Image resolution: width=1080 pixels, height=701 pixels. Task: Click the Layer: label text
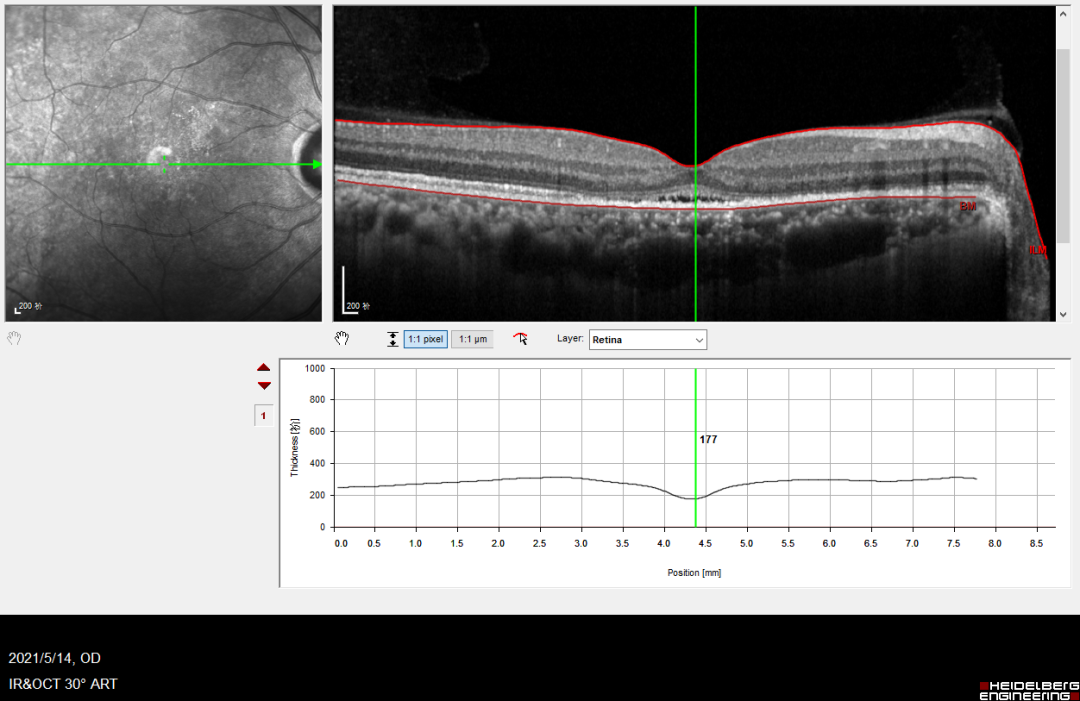click(570, 338)
